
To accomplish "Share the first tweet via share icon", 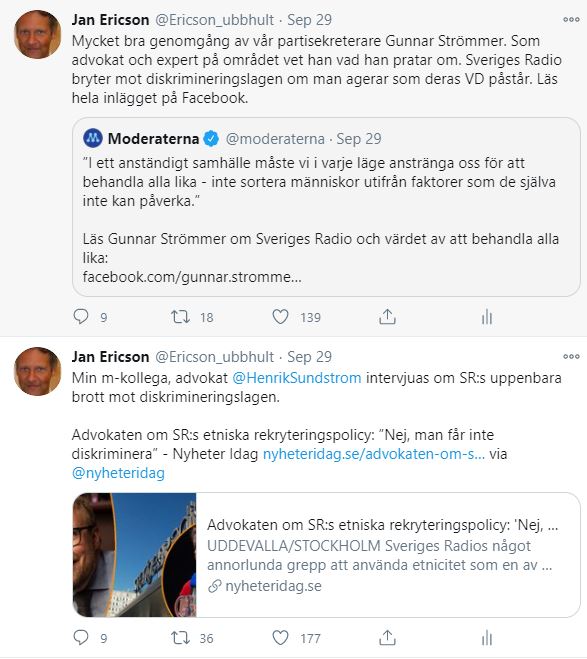I will pyautogui.click(x=387, y=316).
